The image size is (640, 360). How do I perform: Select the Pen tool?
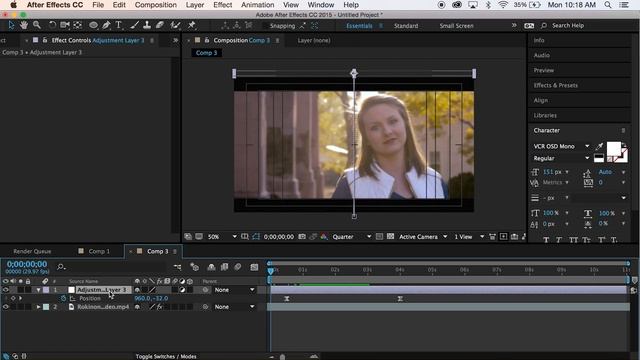tap(107, 25)
